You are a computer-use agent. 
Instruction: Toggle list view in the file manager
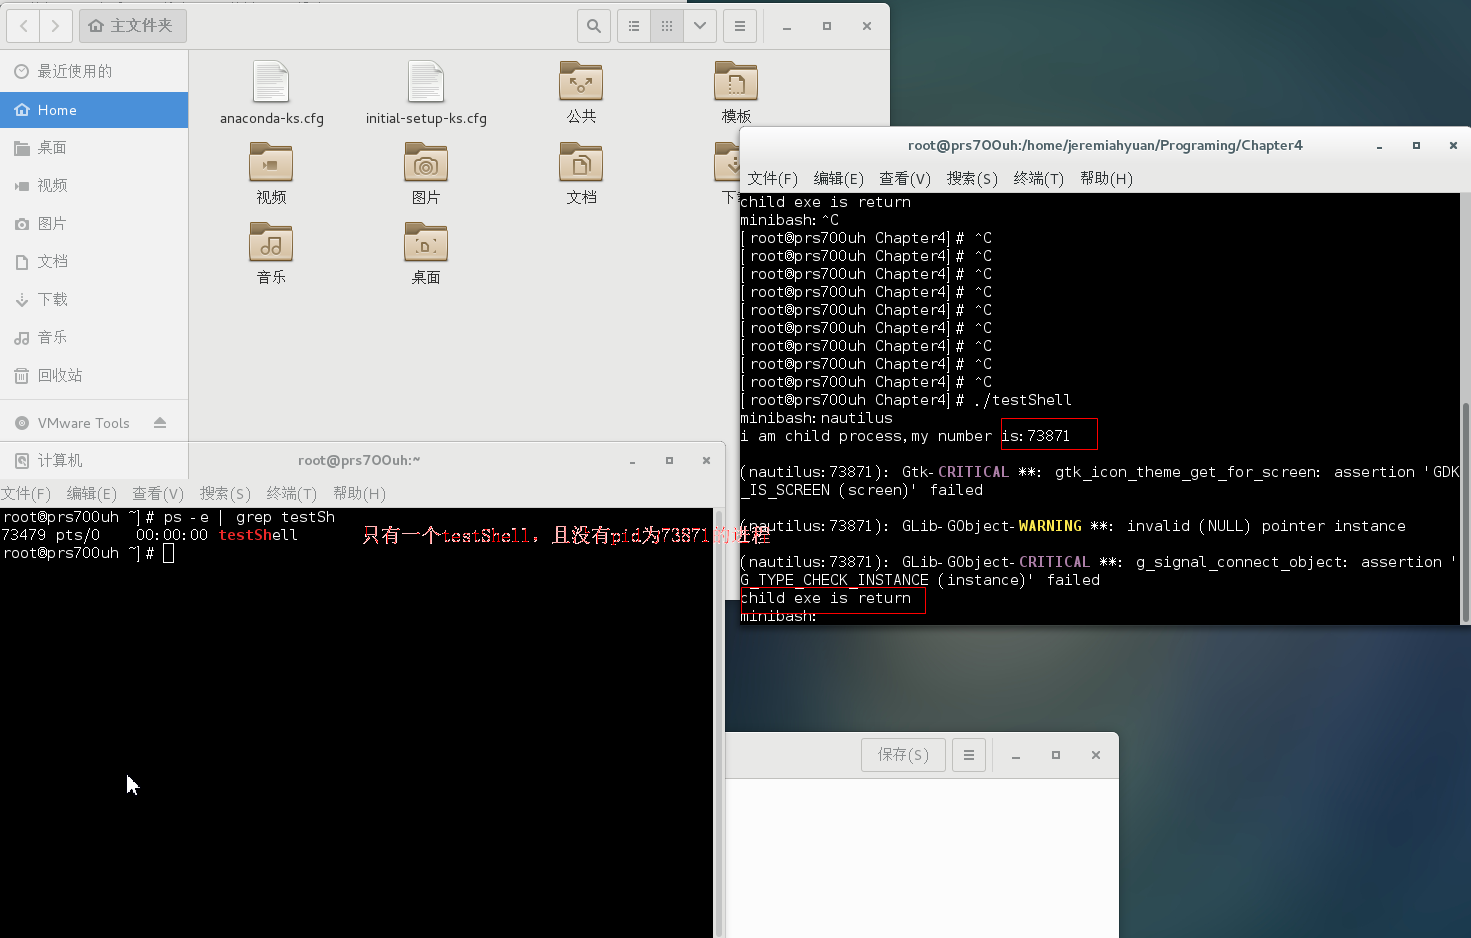point(633,26)
